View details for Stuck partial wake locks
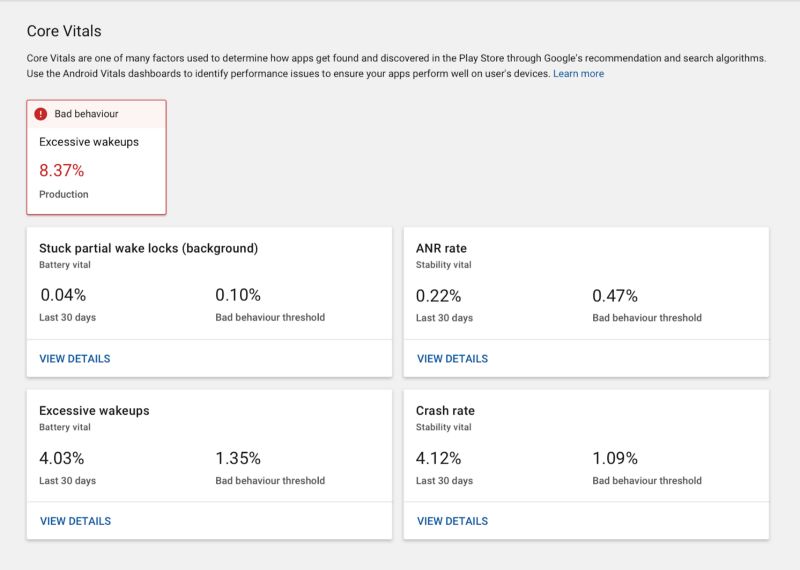Image resolution: width=800 pixels, height=570 pixels. (75, 359)
